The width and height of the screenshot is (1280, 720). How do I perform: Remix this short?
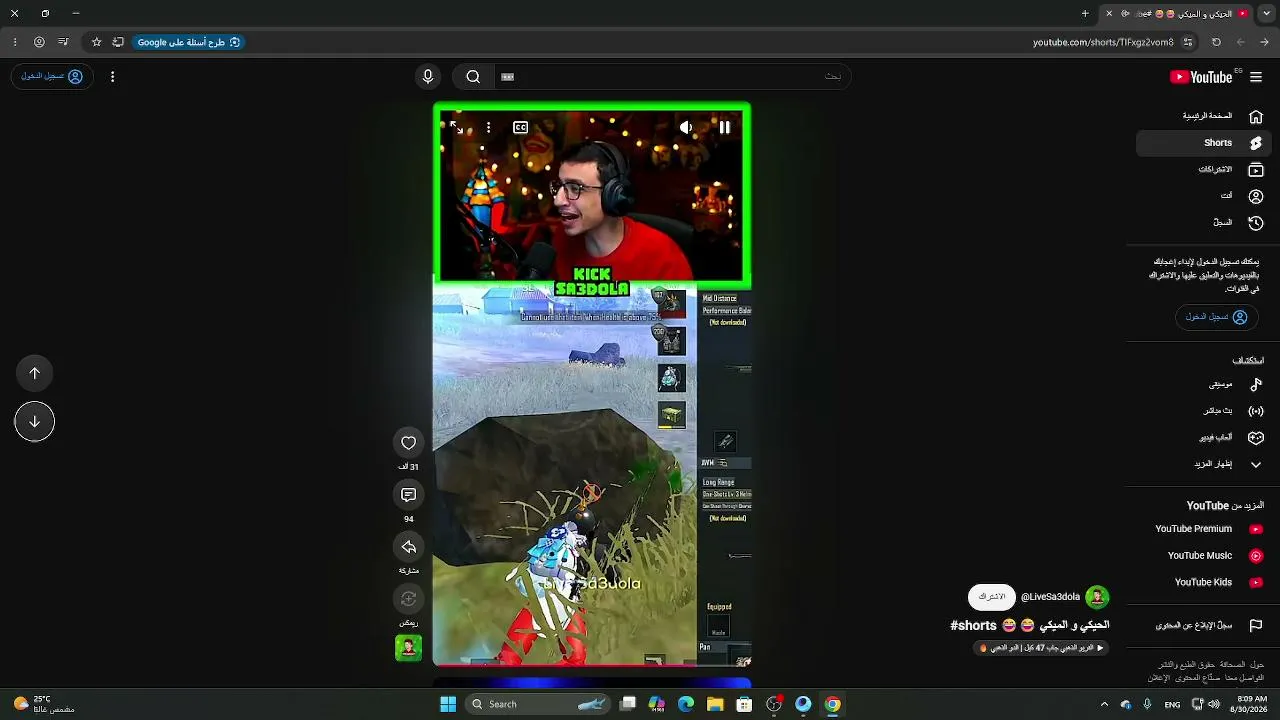pos(408,599)
